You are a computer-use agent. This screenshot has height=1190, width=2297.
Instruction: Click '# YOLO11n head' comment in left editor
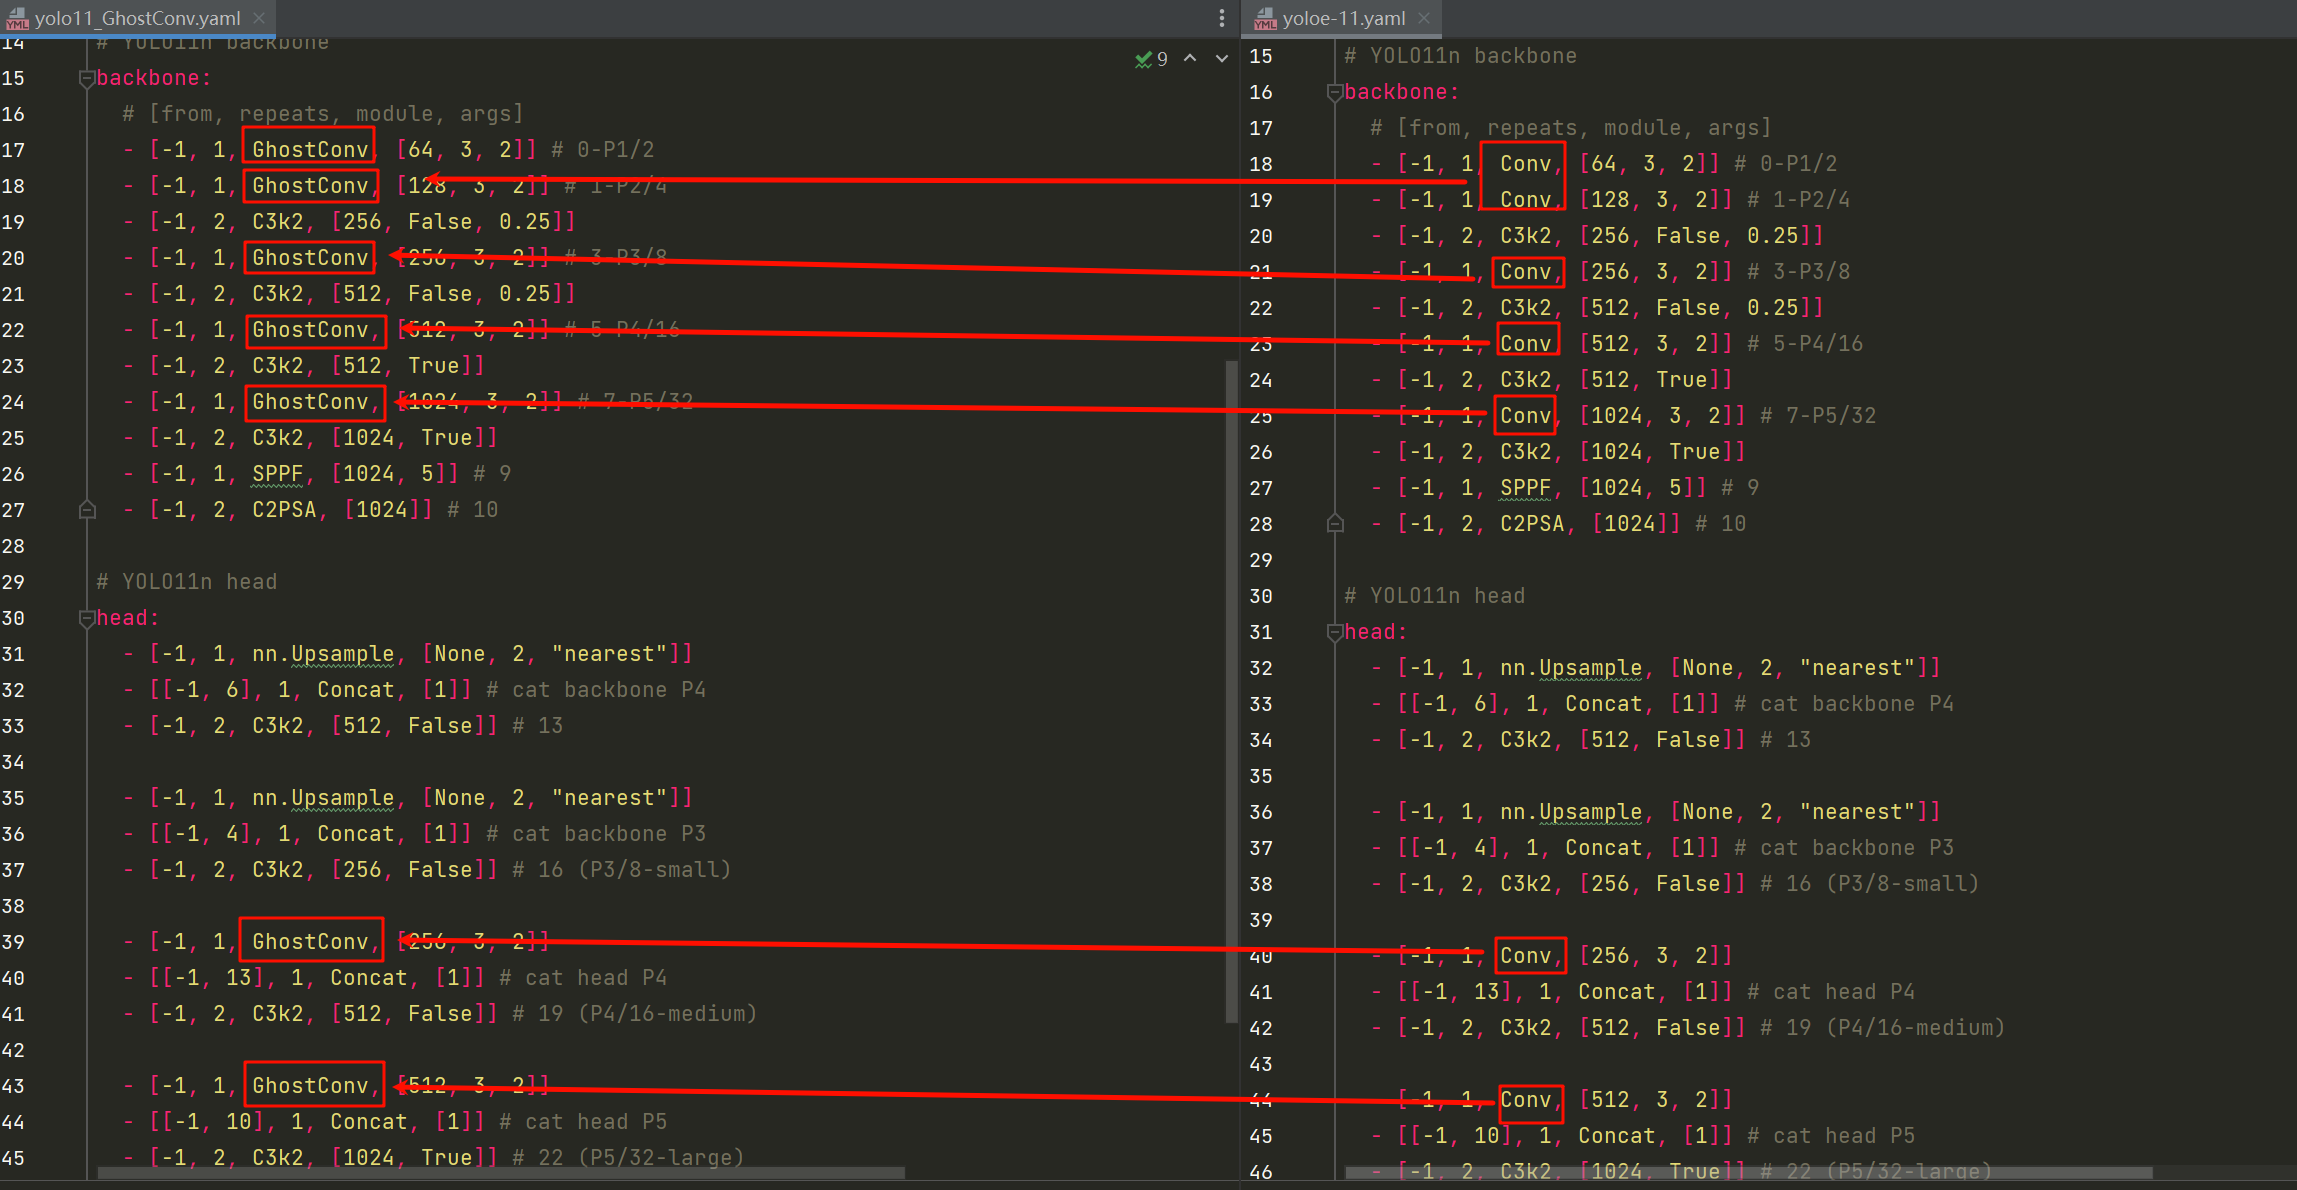[187, 582]
